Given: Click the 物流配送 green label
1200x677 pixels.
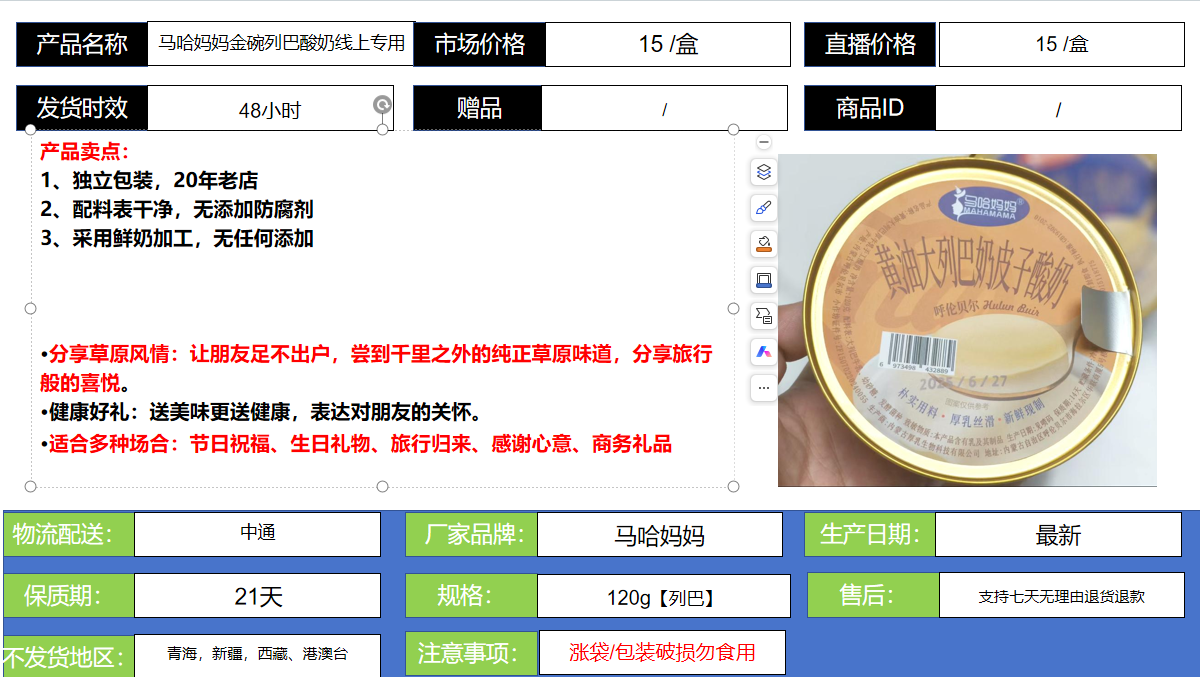Looking at the screenshot, I should click(x=68, y=534).
